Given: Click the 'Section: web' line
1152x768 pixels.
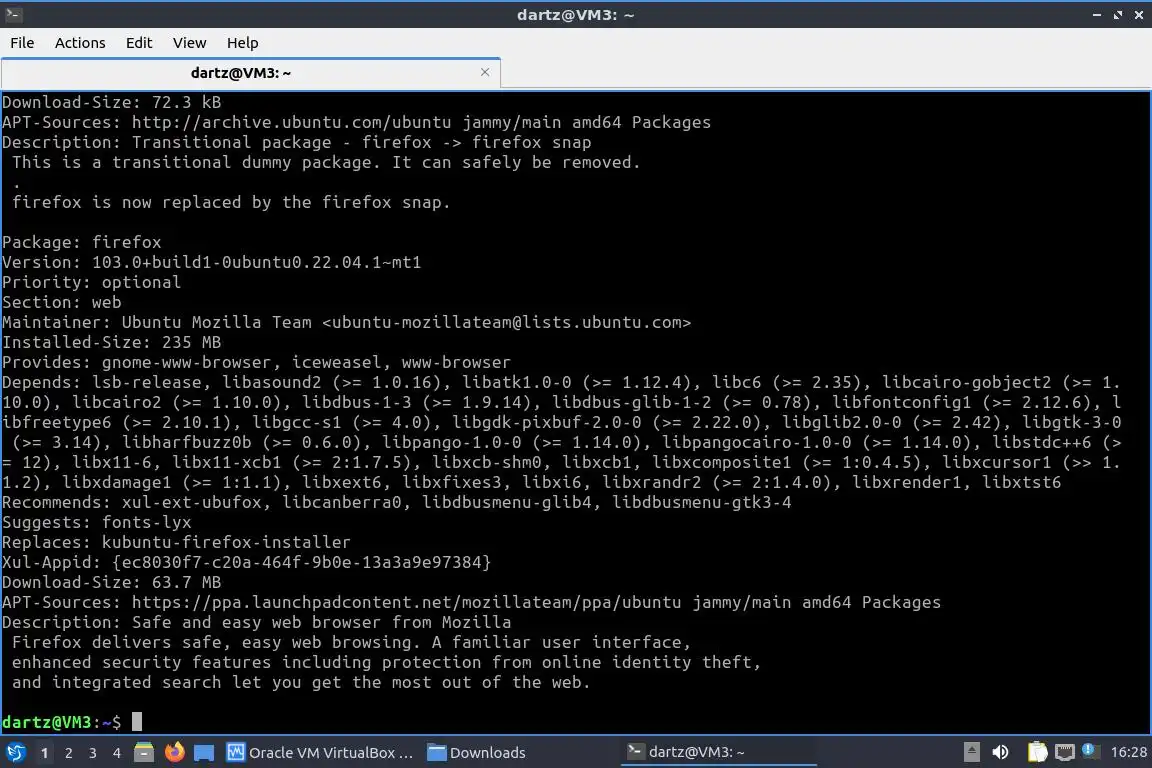Looking at the screenshot, I should coord(62,302).
